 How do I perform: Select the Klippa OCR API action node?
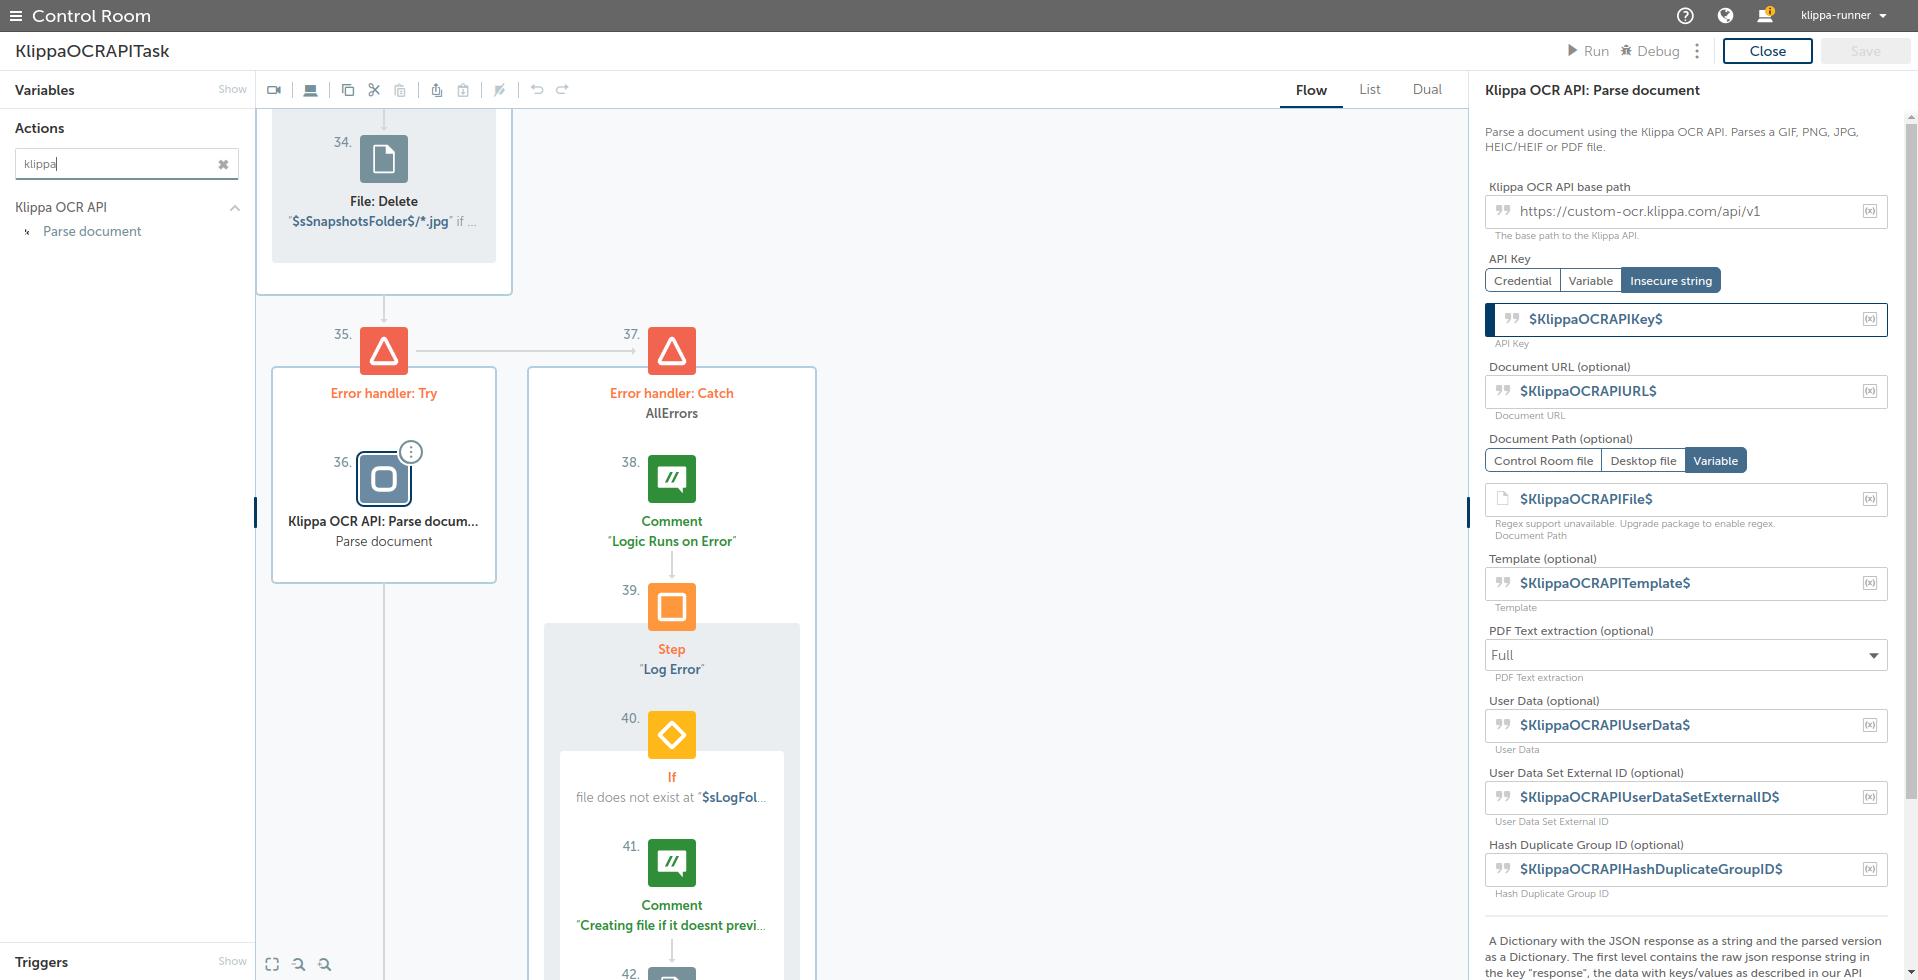(x=384, y=479)
